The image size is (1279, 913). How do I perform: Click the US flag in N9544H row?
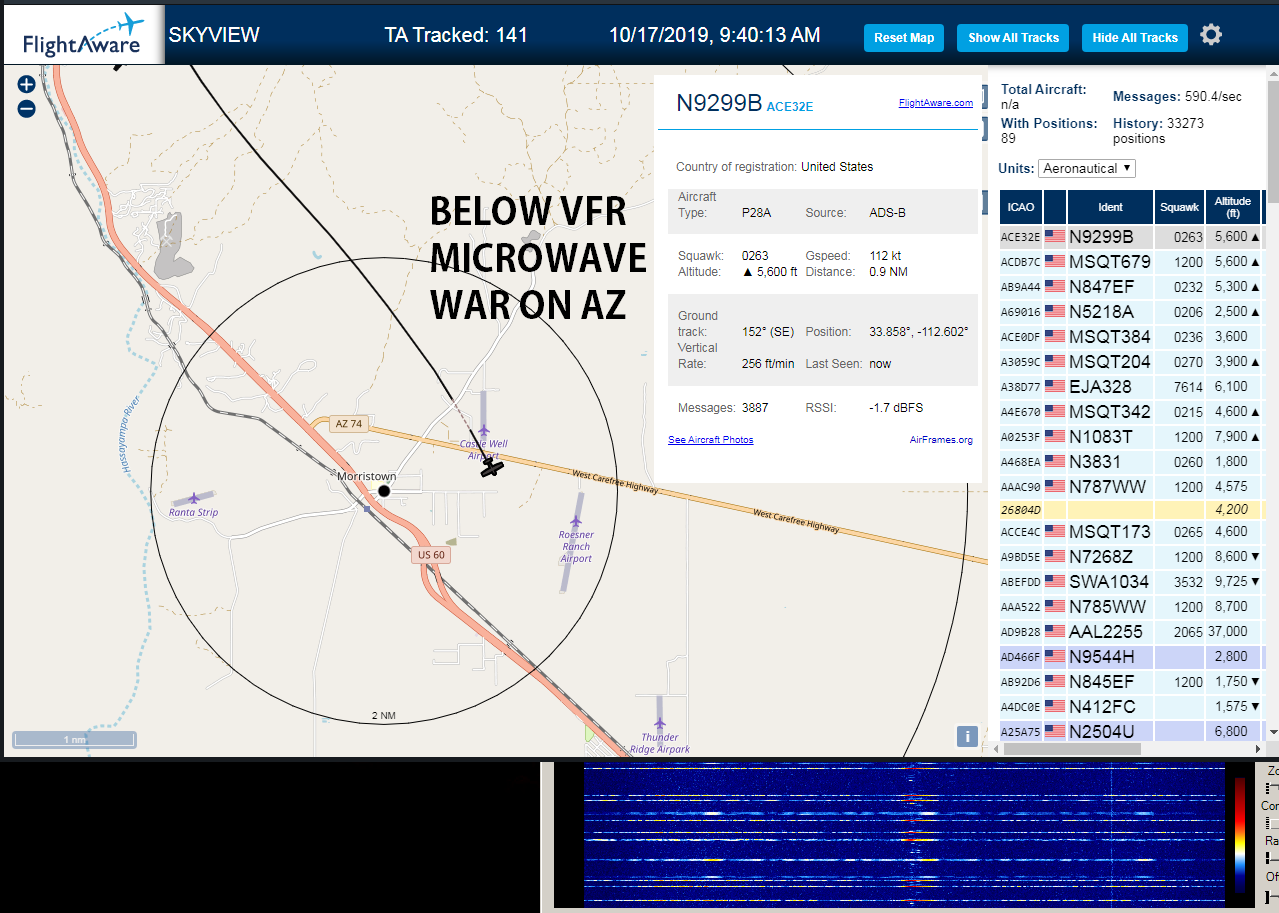tap(1055, 657)
